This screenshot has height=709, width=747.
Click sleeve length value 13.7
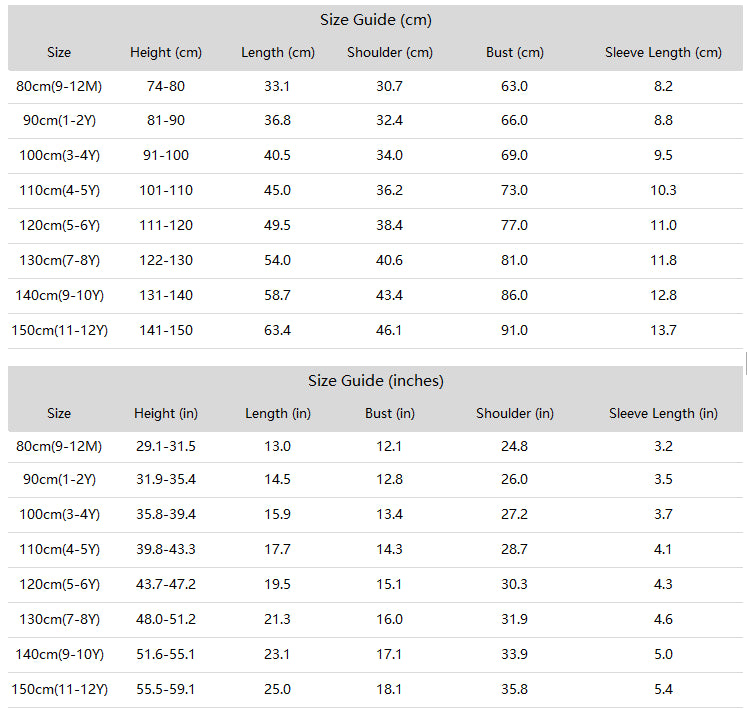coord(663,330)
